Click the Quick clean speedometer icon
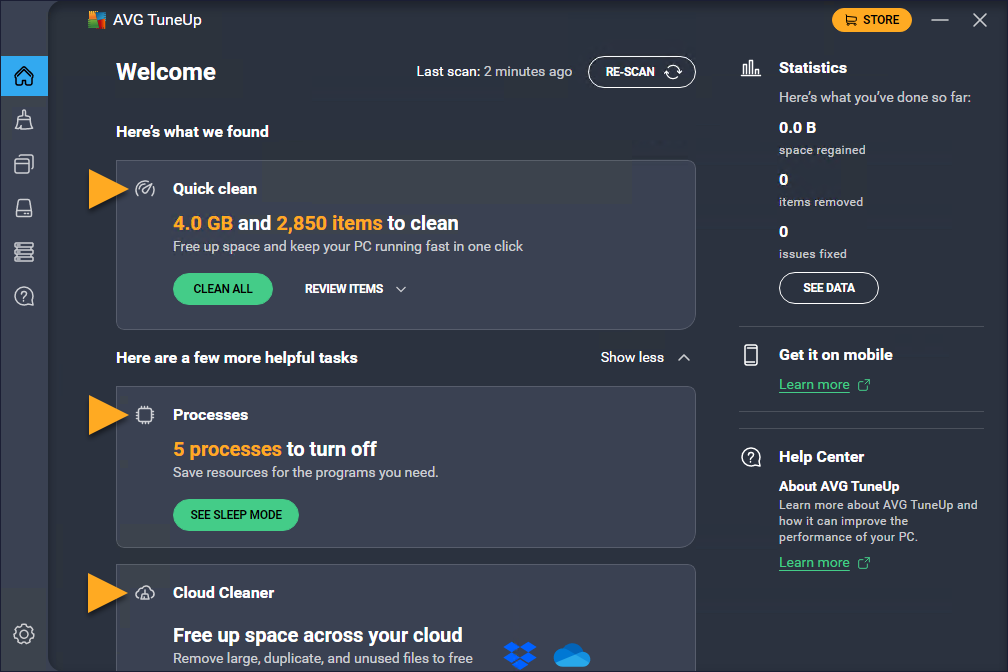 click(x=145, y=188)
